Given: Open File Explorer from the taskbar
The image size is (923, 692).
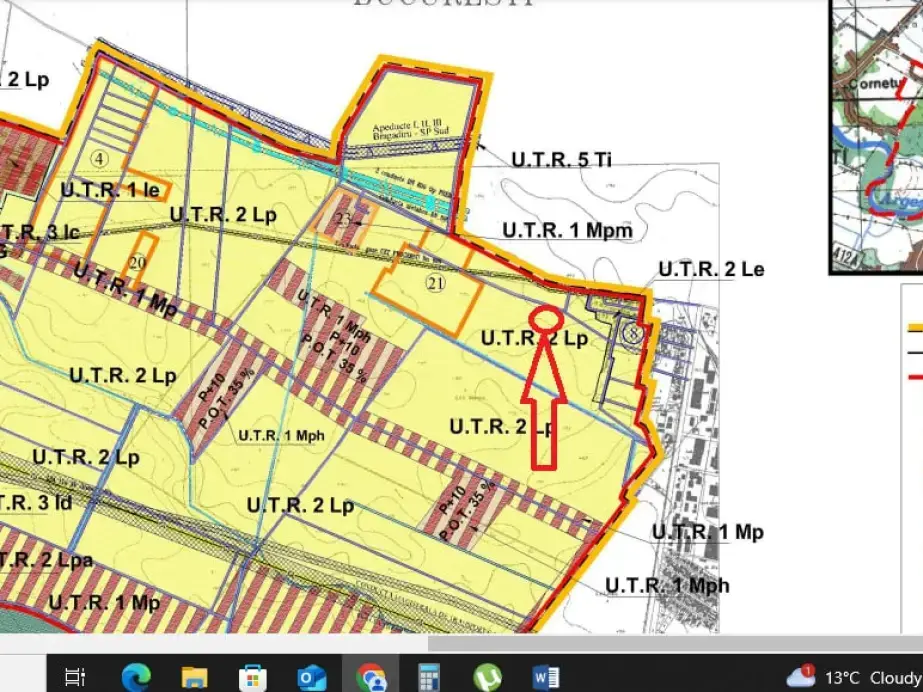Looking at the screenshot, I should 193,678.
